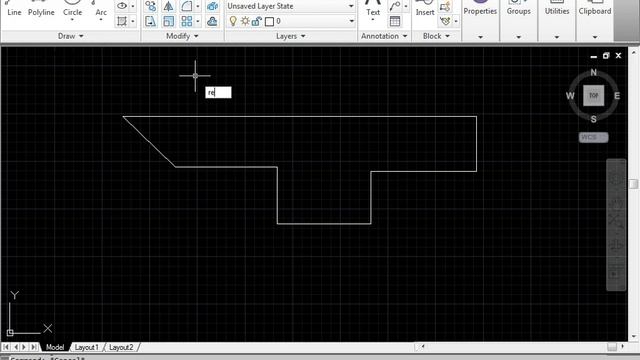Open the WCS coordinate system menu
Screen dimensions: 640x360
[593, 137]
